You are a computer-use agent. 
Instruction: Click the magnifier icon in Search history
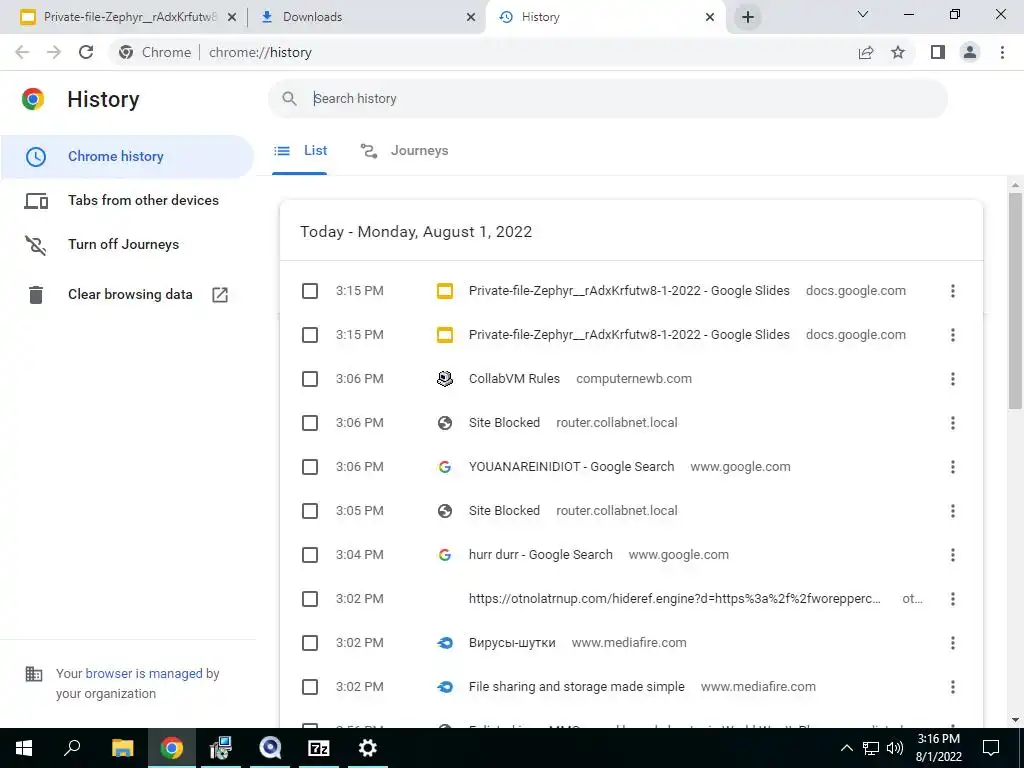(x=289, y=99)
